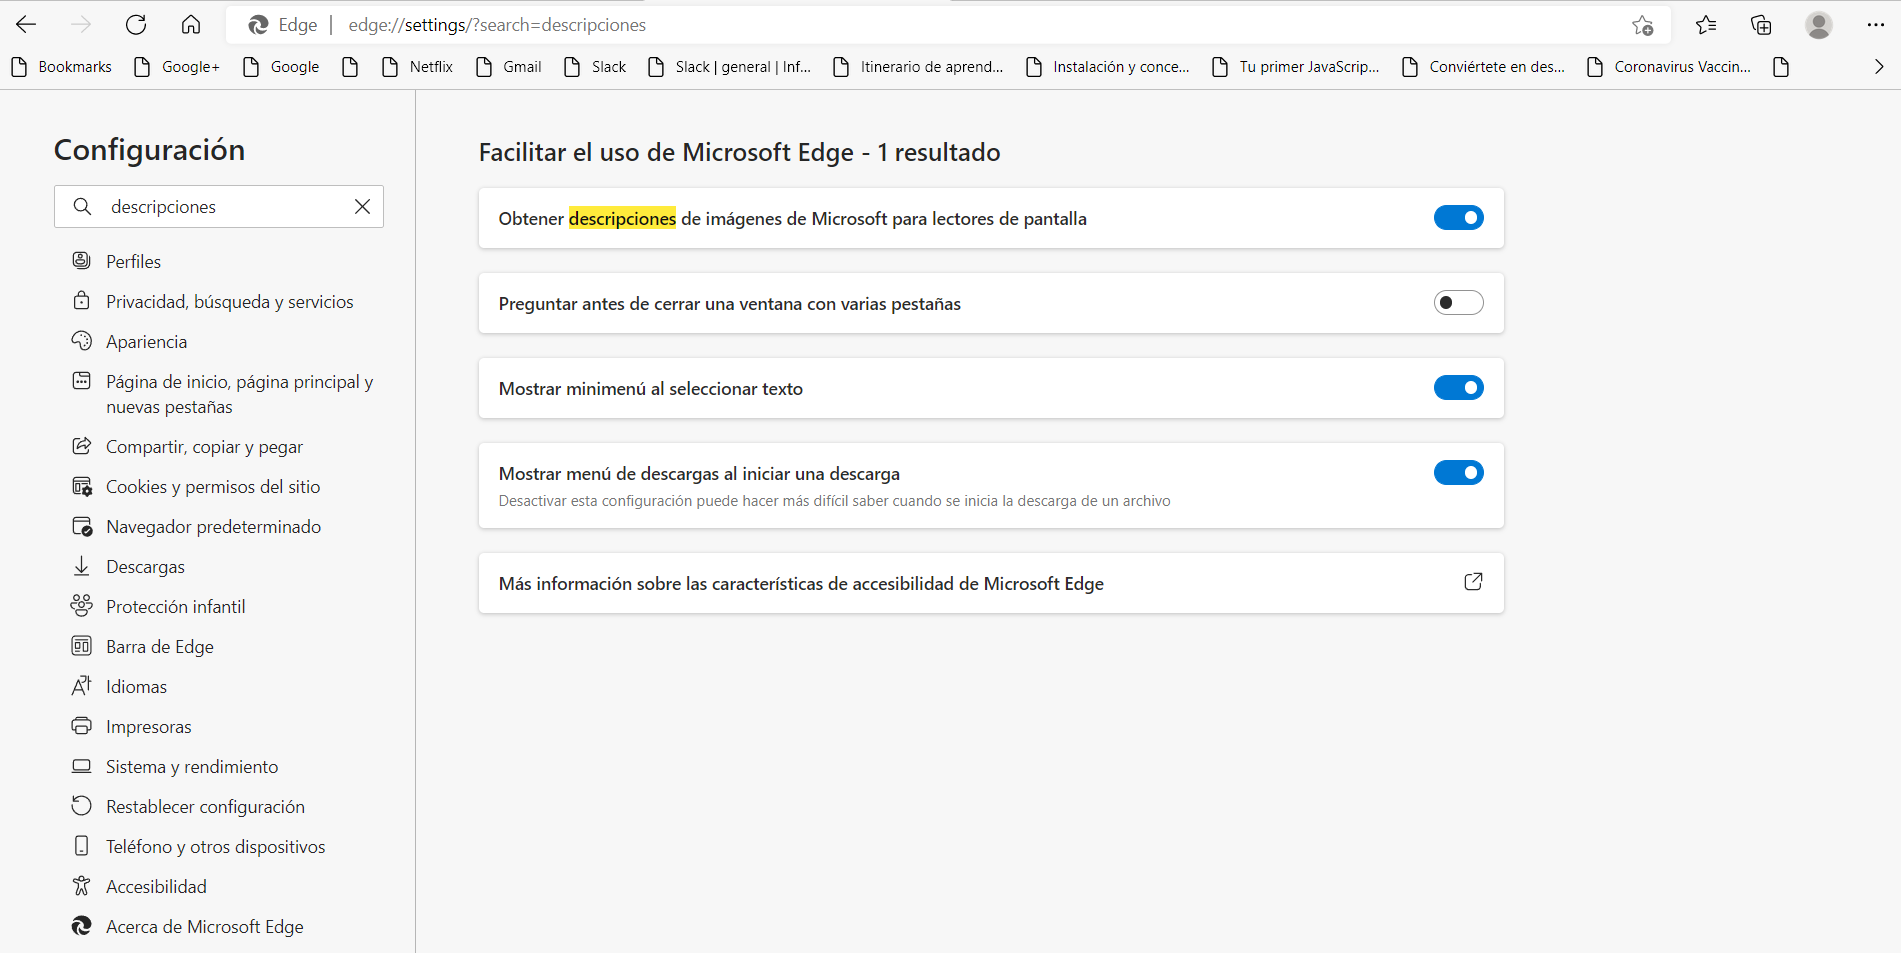Select Protección infantil settings
Image resolution: width=1901 pixels, height=953 pixels.
coord(176,606)
